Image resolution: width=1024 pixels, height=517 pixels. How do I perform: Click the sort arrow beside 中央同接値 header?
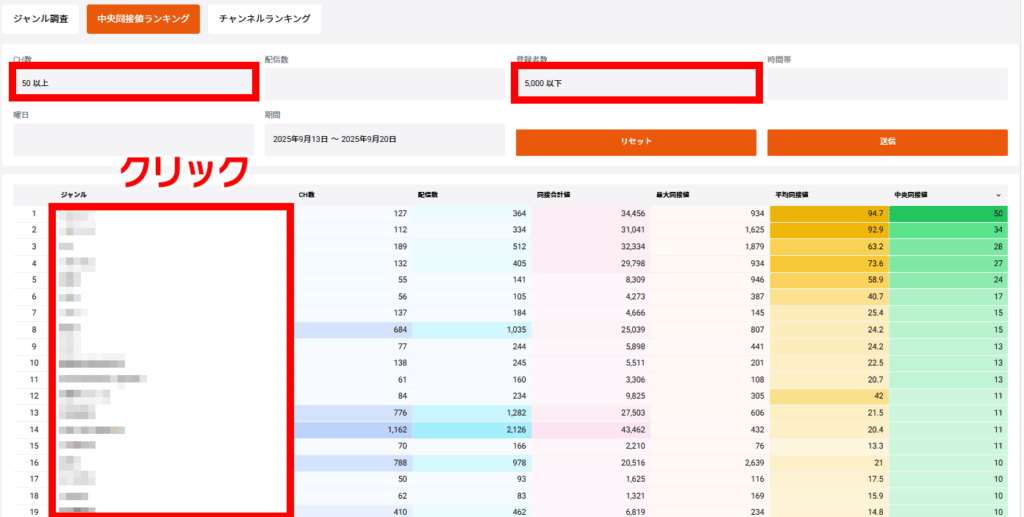997,195
